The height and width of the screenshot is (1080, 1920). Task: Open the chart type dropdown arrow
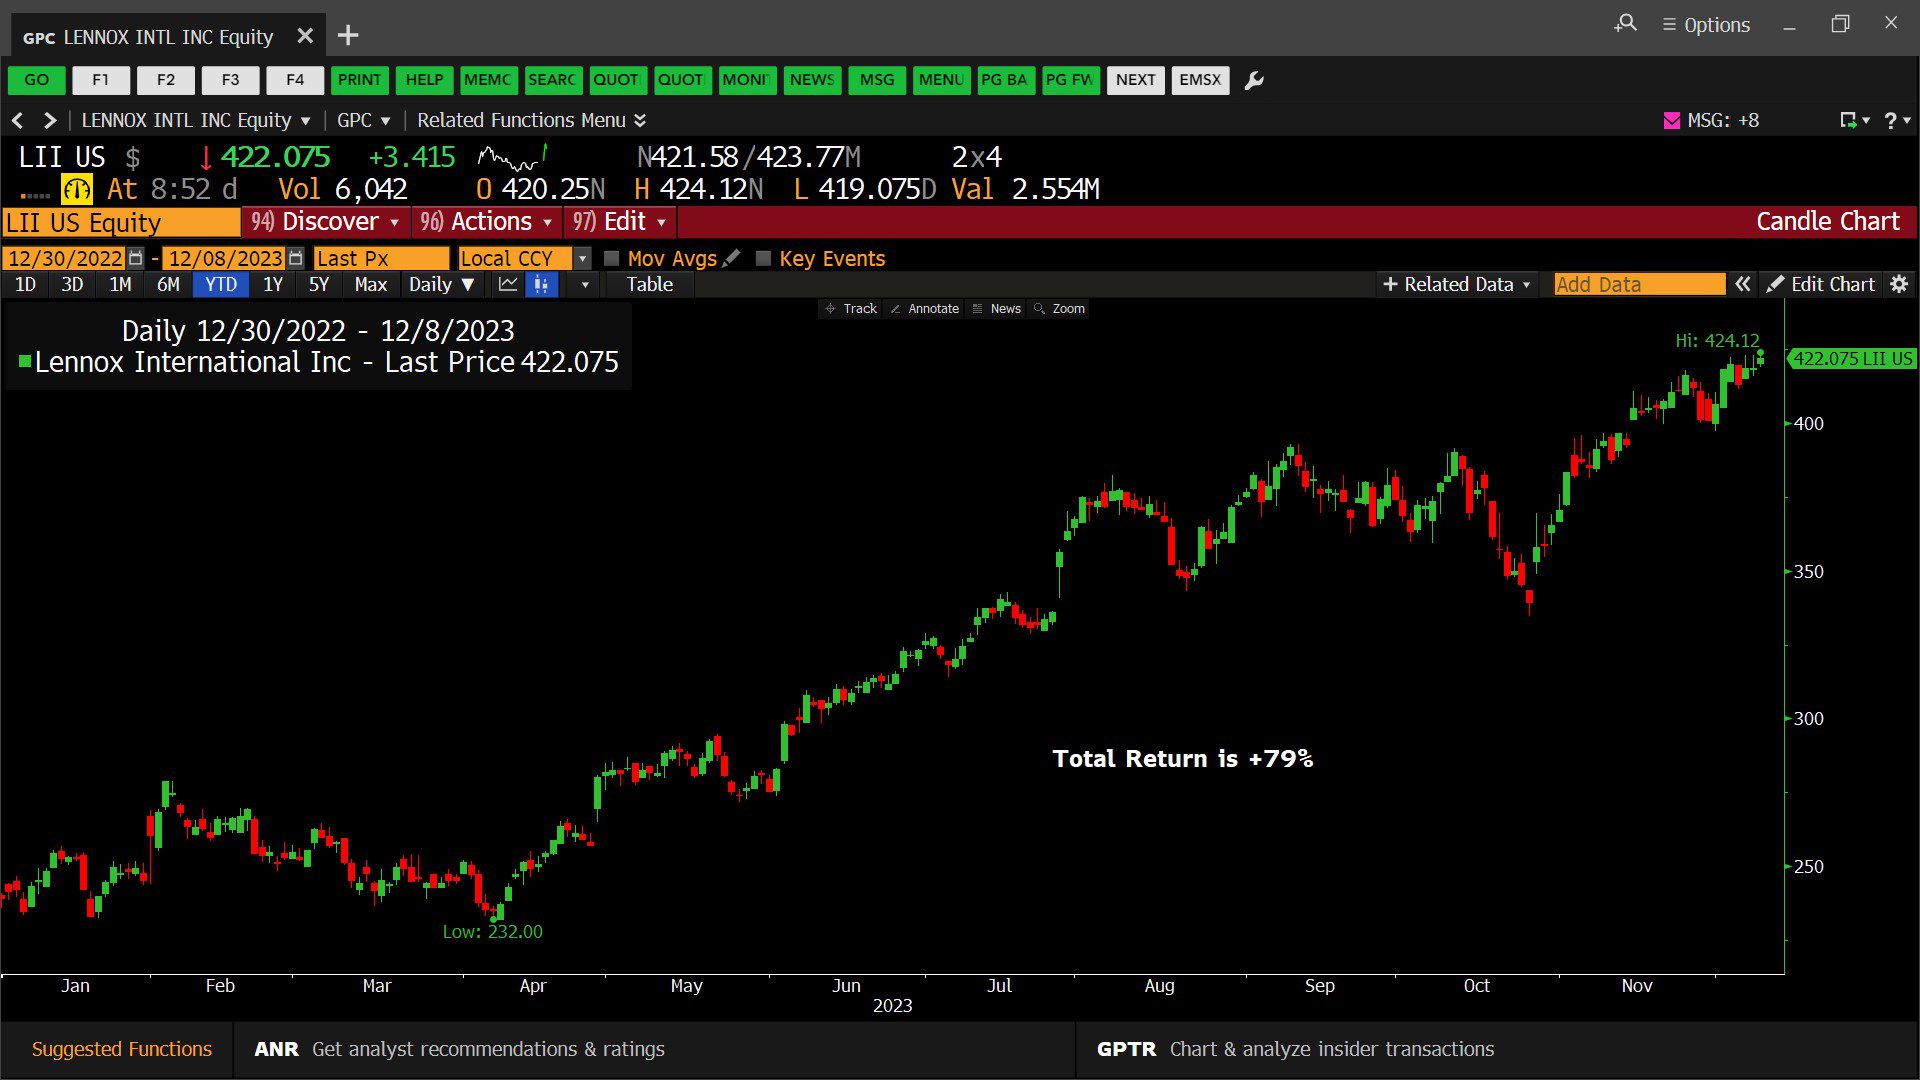pyautogui.click(x=585, y=284)
